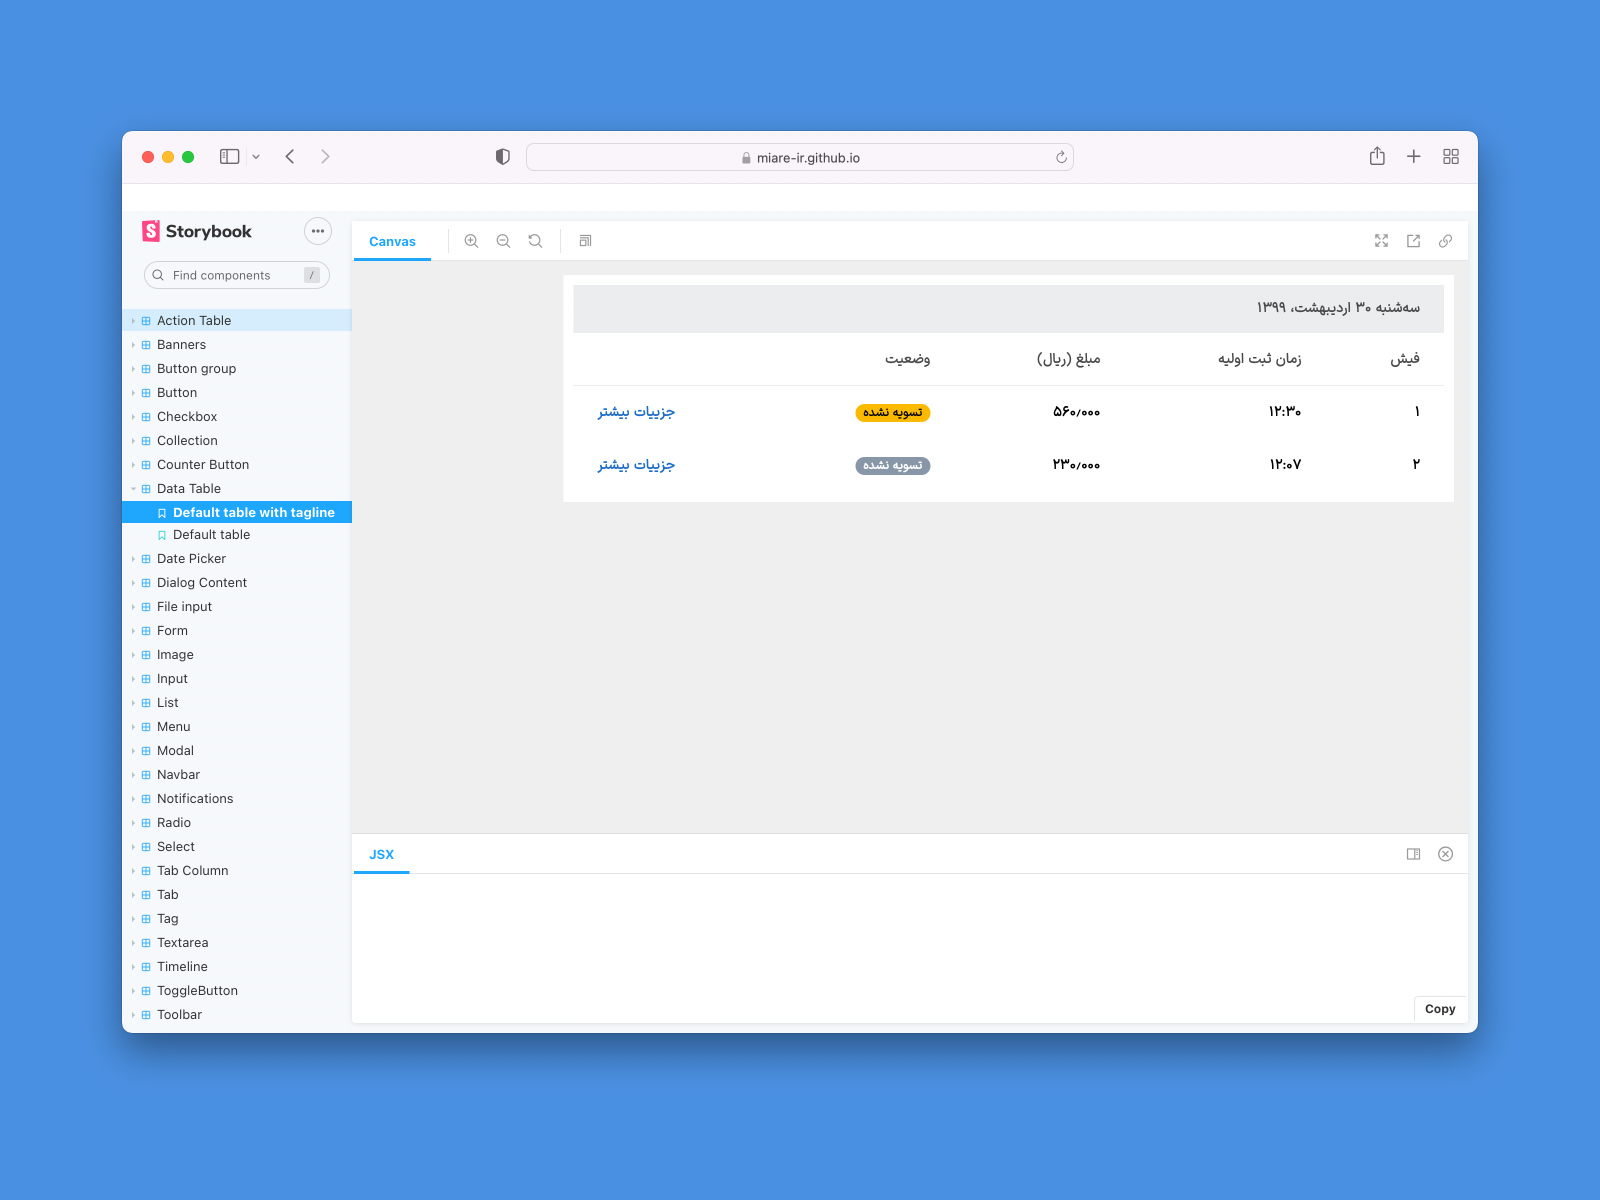
Task: Expand the Date Picker component
Action: click(237, 558)
